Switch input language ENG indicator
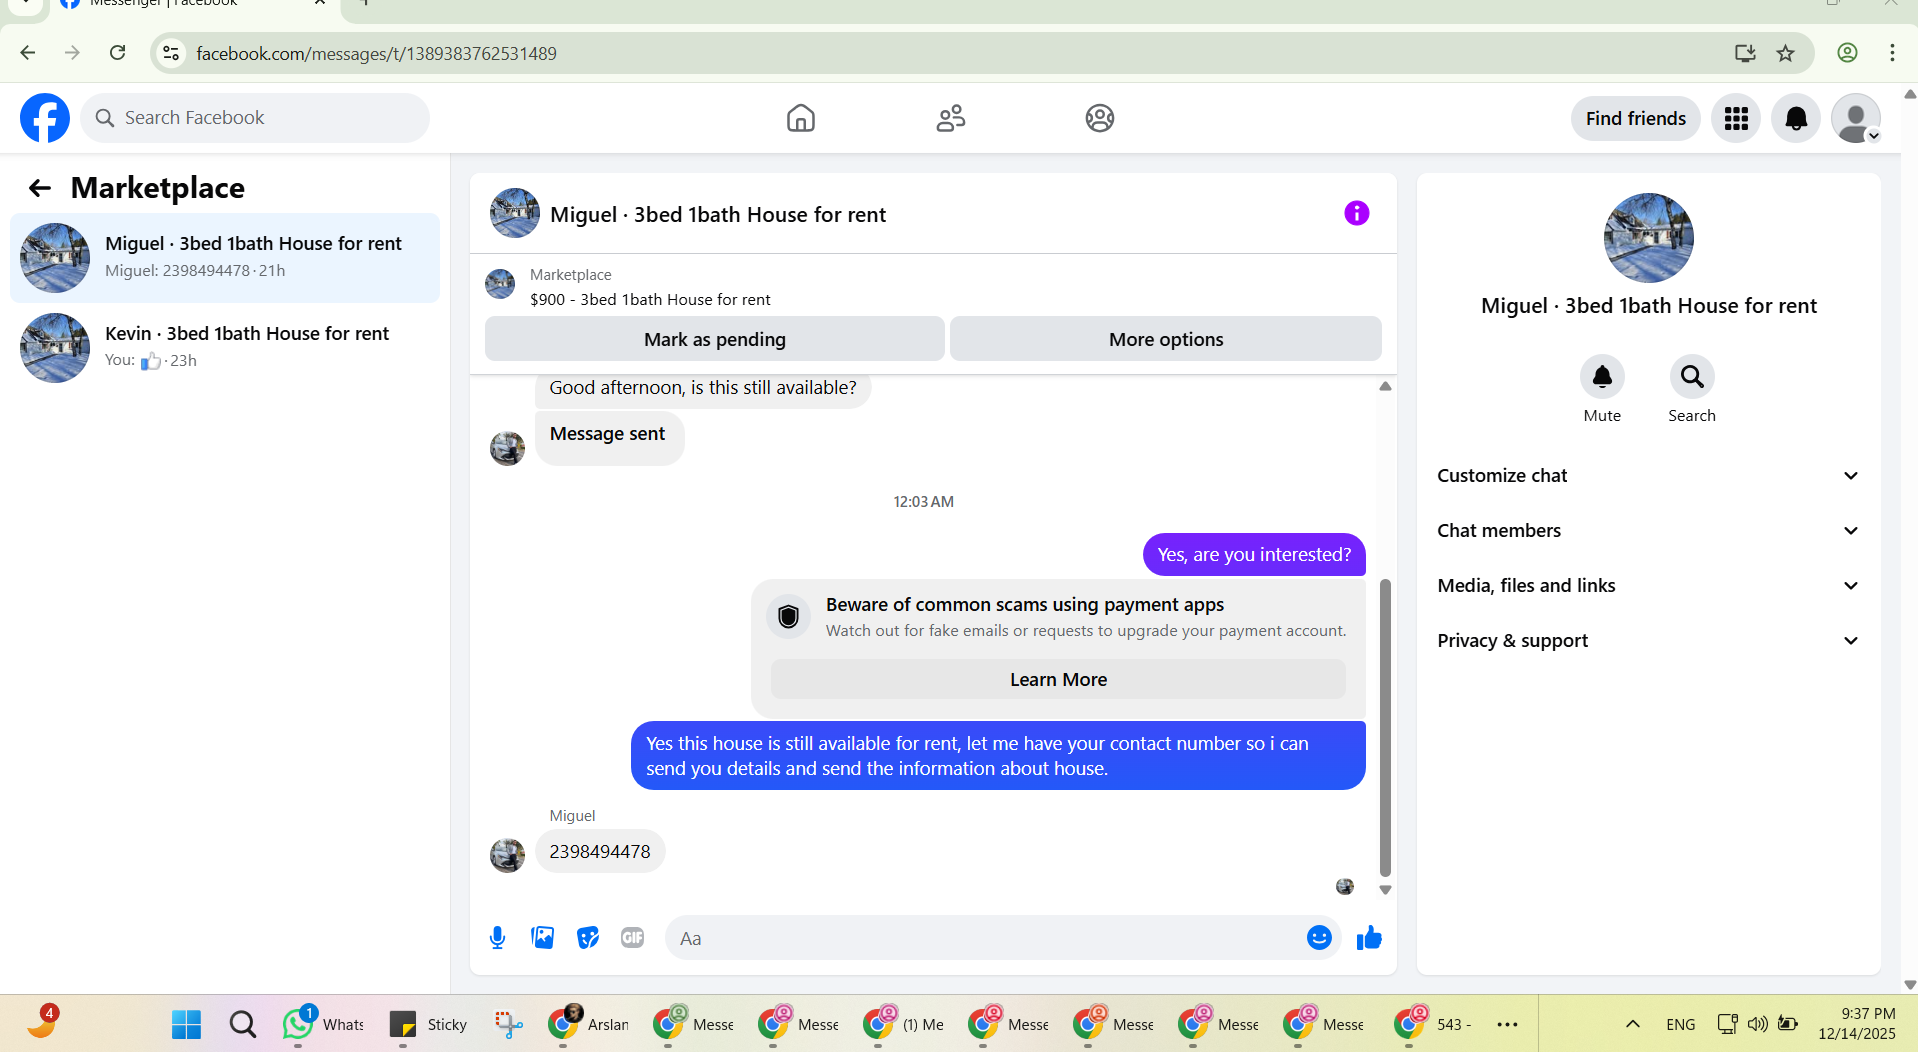Image resolution: width=1918 pixels, height=1052 pixels. coord(1680,1024)
